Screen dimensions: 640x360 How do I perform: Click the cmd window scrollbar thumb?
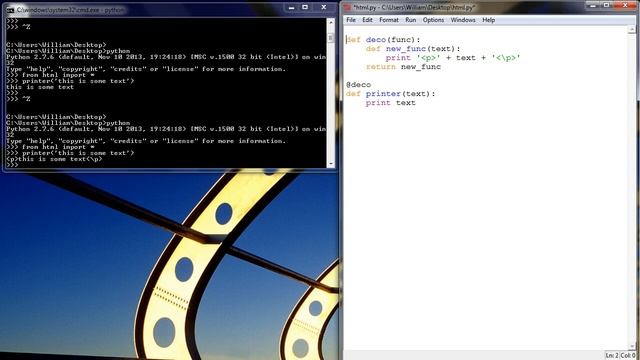click(331, 38)
